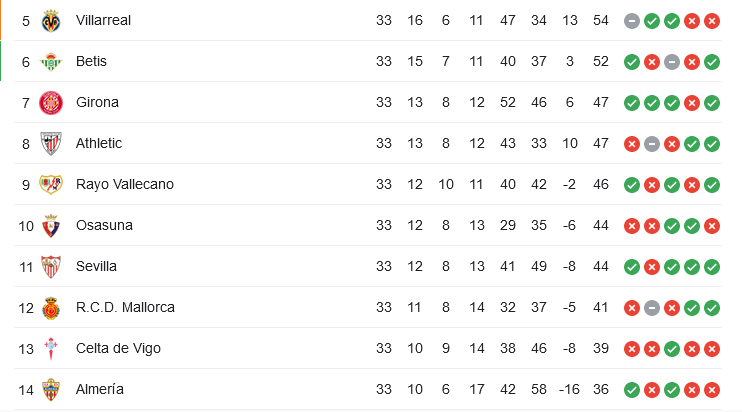Viewport: 742px width, 412px height.
Task: Click Almería's points value 36
Action: coord(601,389)
